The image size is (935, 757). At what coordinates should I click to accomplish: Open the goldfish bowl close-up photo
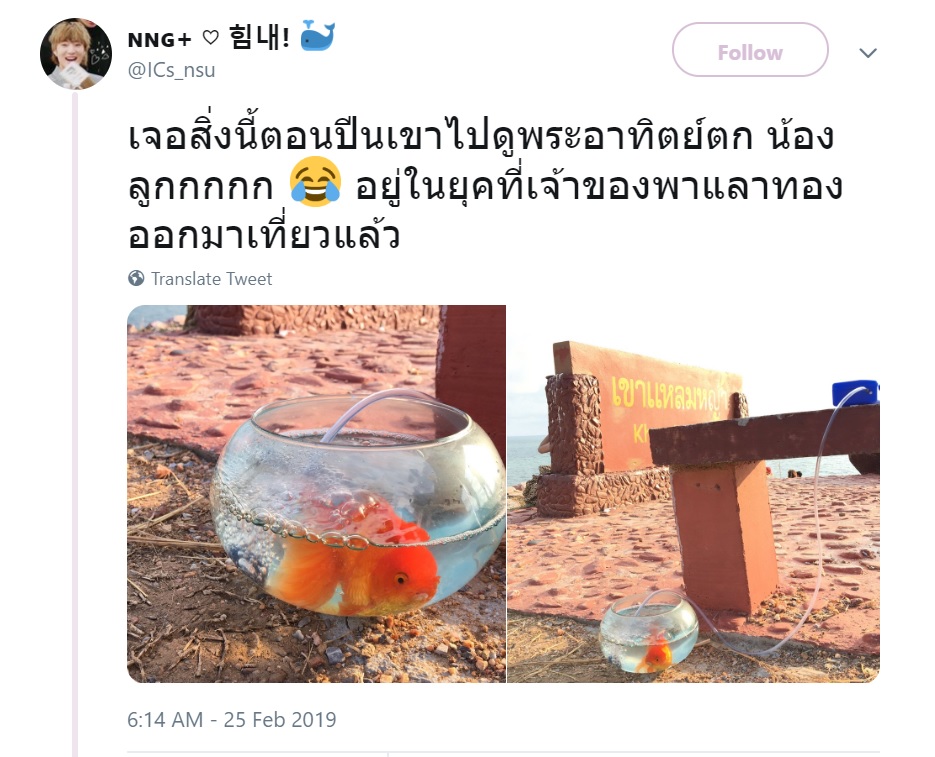pos(317,493)
